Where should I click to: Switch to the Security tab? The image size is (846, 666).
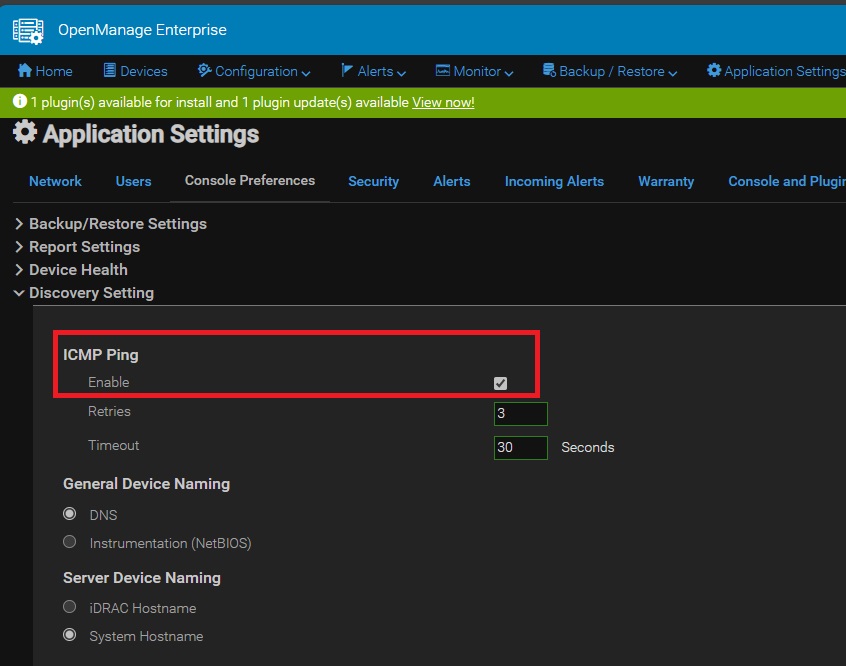click(x=373, y=181)
